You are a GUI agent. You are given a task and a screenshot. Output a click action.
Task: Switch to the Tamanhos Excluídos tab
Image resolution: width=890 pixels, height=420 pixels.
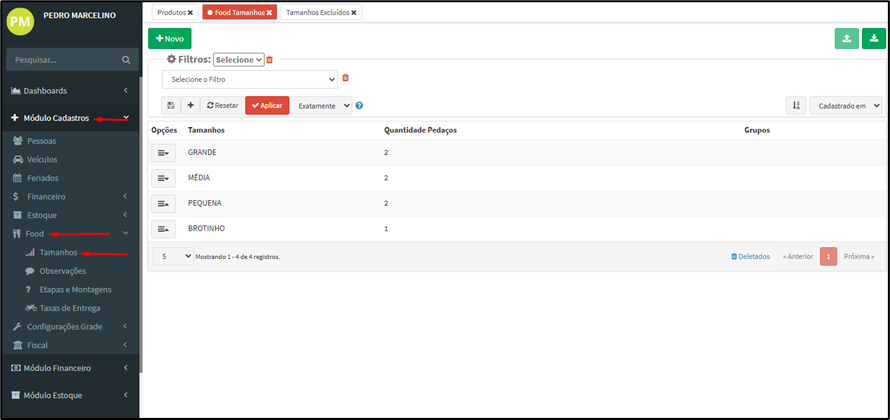click(x=320, y=12)
